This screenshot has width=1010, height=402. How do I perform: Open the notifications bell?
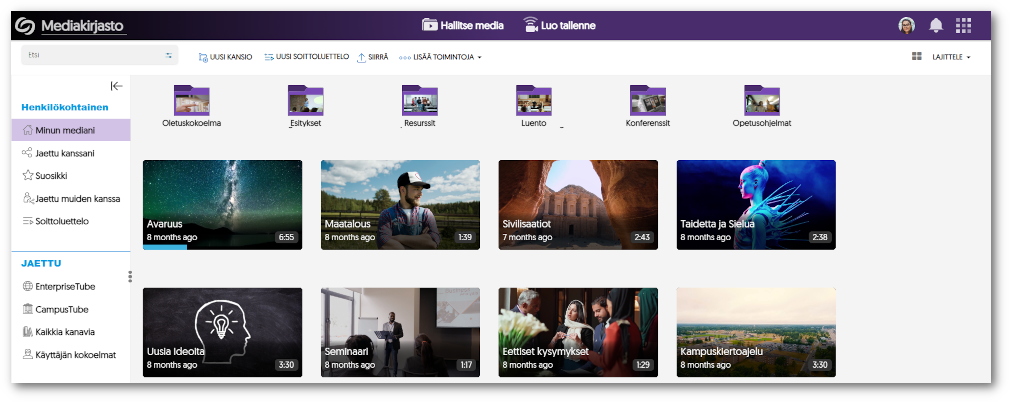click(935, 26)
